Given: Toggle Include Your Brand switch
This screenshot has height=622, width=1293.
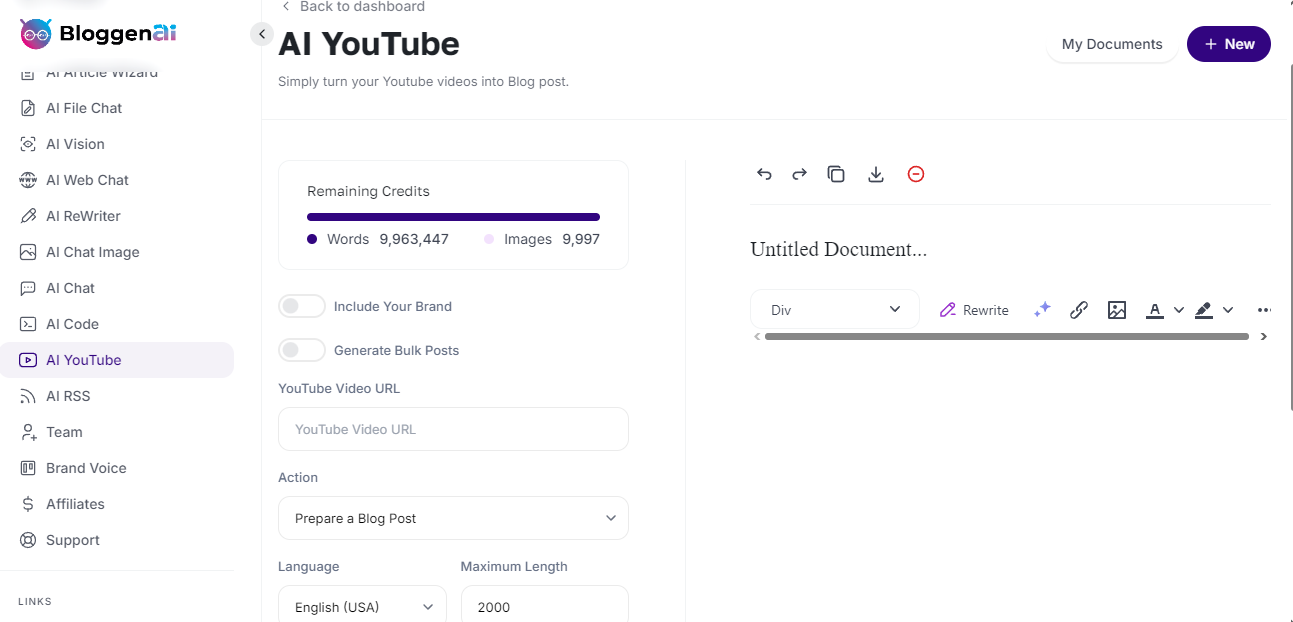Looking at the screenshot, I should pos(302,306).
